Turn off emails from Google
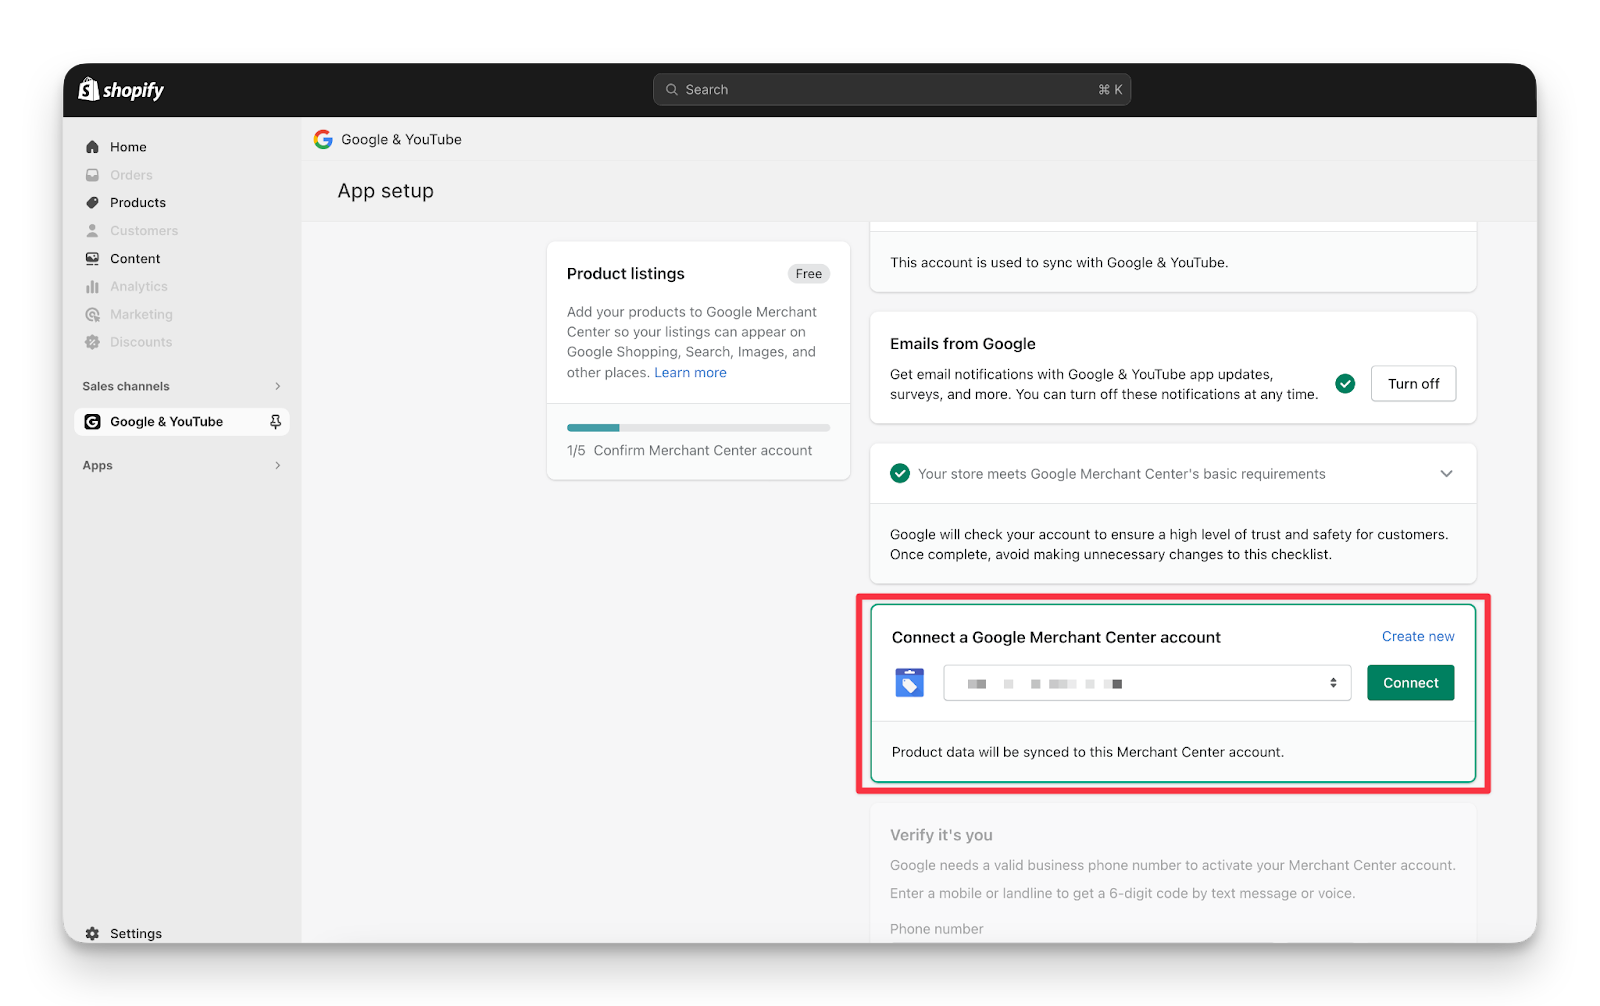The width and height of the screenshot is (1600, 1006). tap(1412, 384)
